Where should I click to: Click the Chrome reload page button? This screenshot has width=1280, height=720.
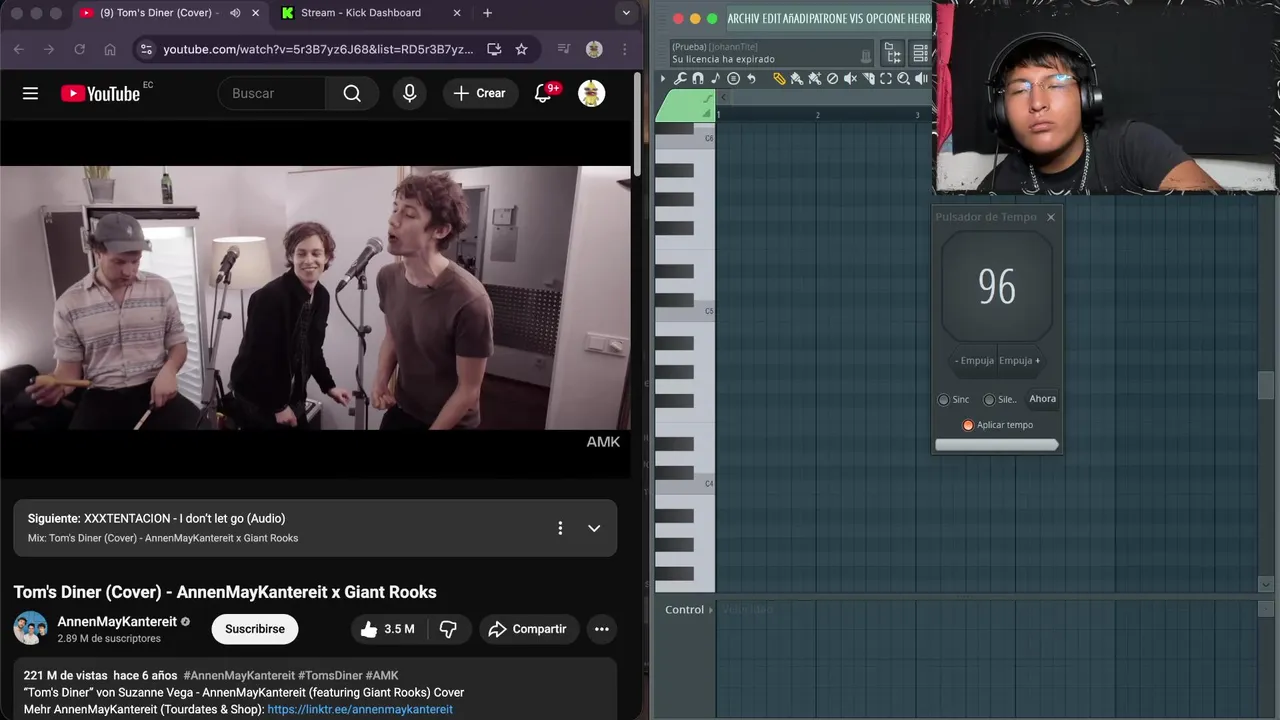[79, 49]
